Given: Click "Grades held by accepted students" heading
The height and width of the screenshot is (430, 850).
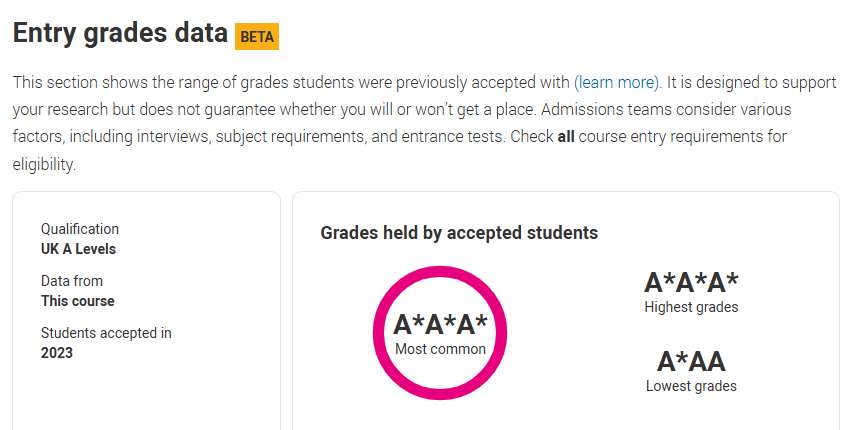Looking at the screenshot, I should coord(459,233).
